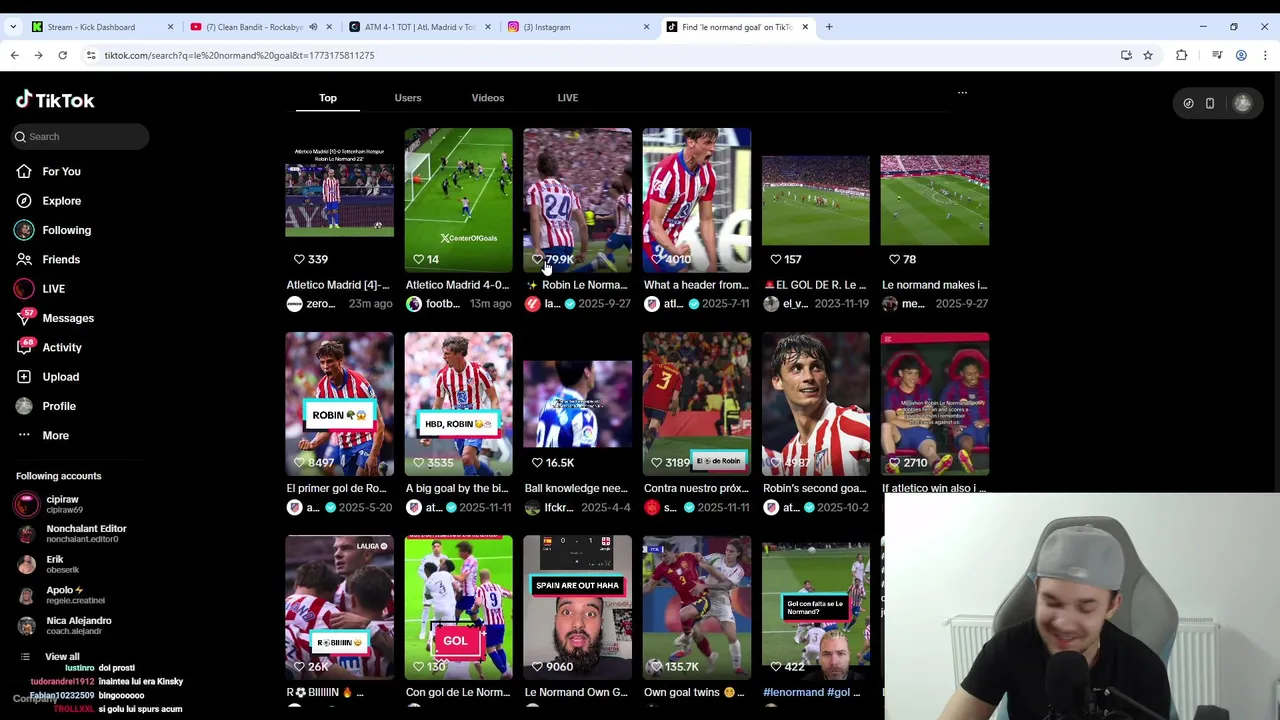Click the phone app icon top right
This screenshot has width=1280, height=720.
coord(1210,103)
